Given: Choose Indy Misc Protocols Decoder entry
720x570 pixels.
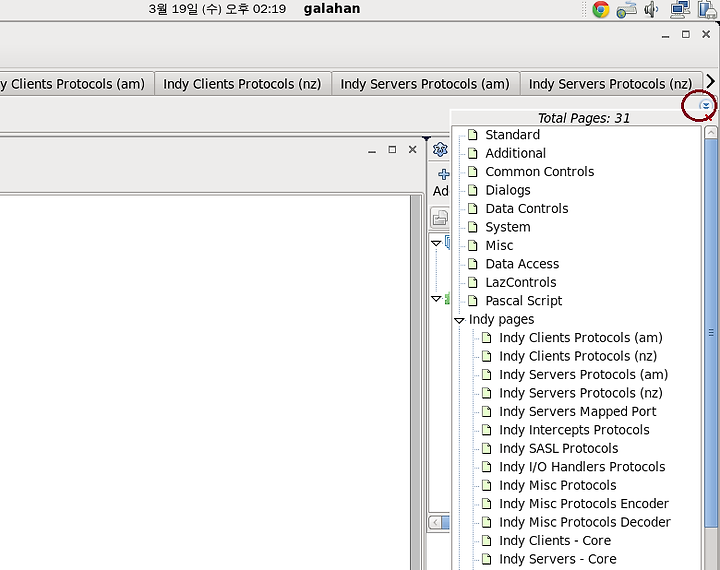Looking at the screenshot, I should tap(585, 522).
